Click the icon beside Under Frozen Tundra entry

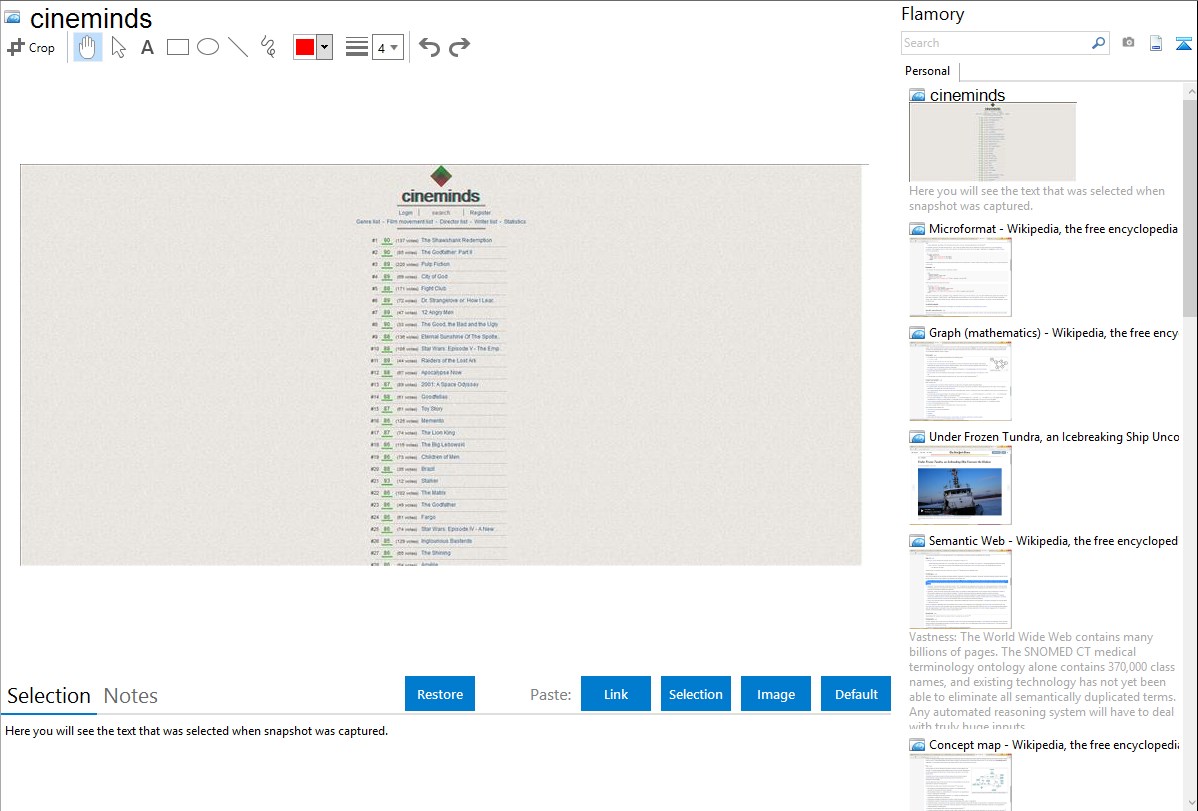pyautogui.click(x=917, y=437)
